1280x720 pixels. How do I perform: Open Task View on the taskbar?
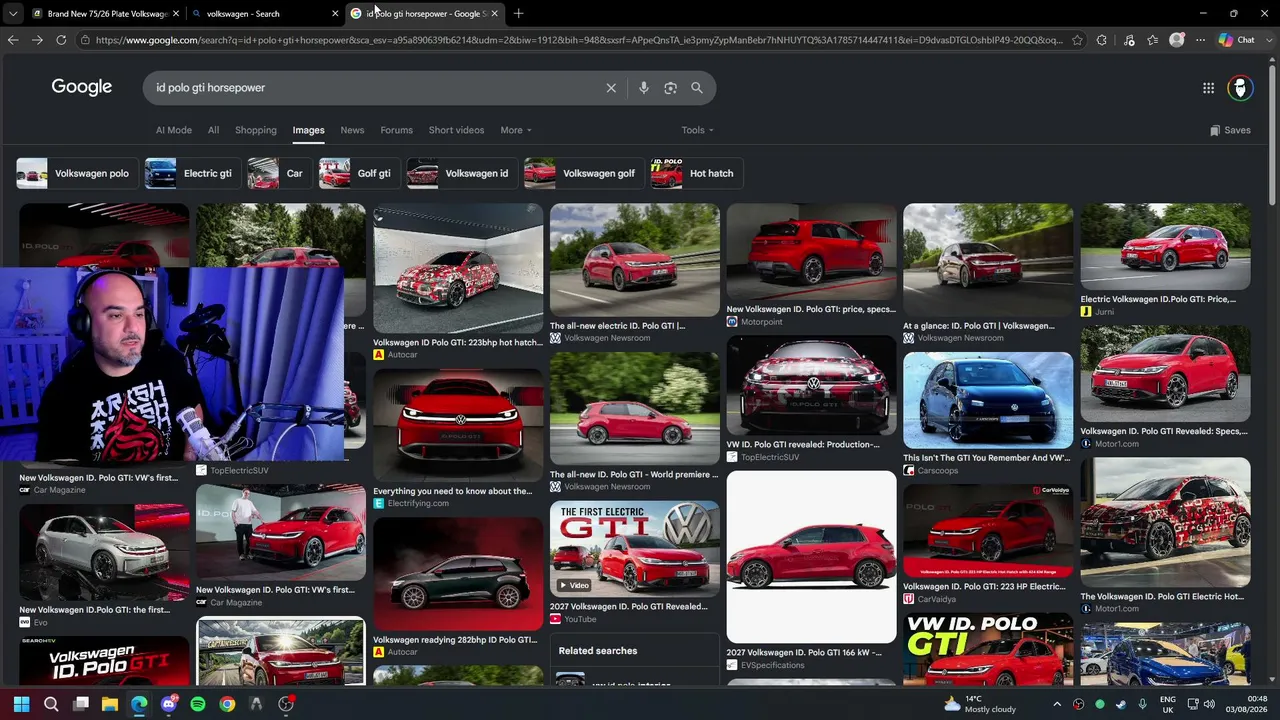point(81,704)
